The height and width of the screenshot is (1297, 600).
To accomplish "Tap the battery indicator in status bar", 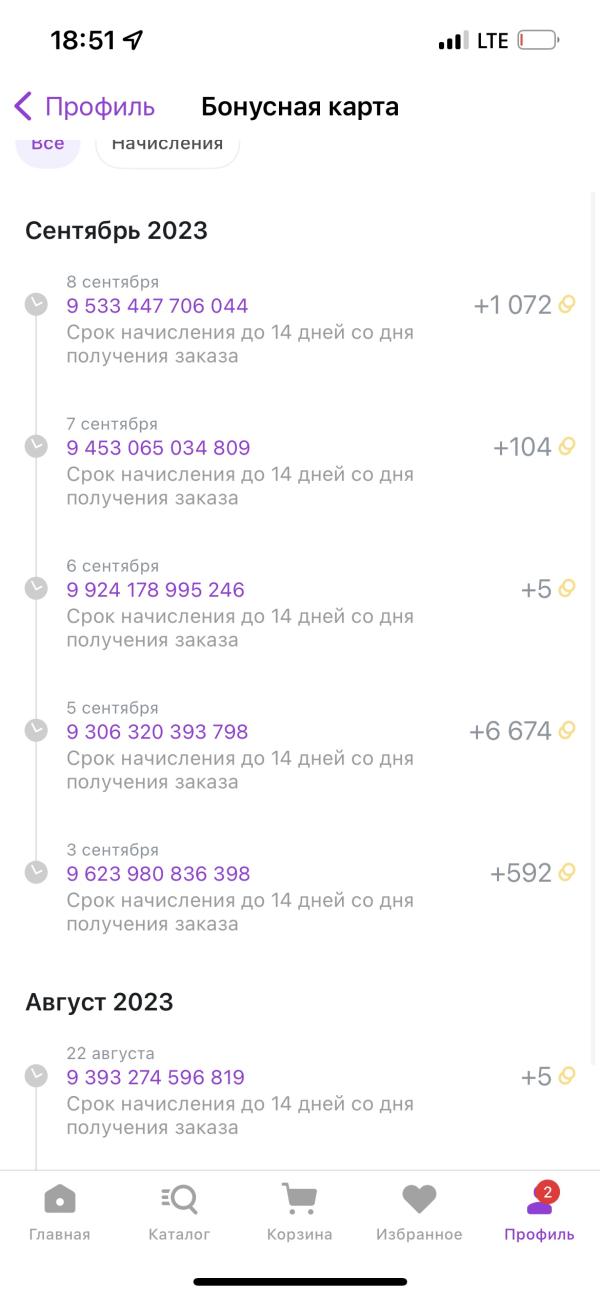I will [538, 41].
